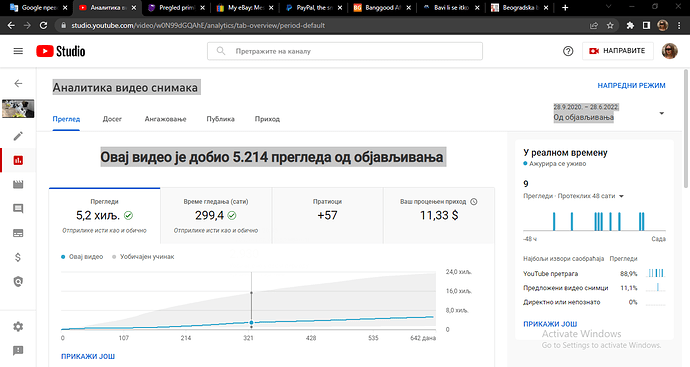
Task: Click the Уобичајен учинак legend item
Action: [x=143, y=257]
